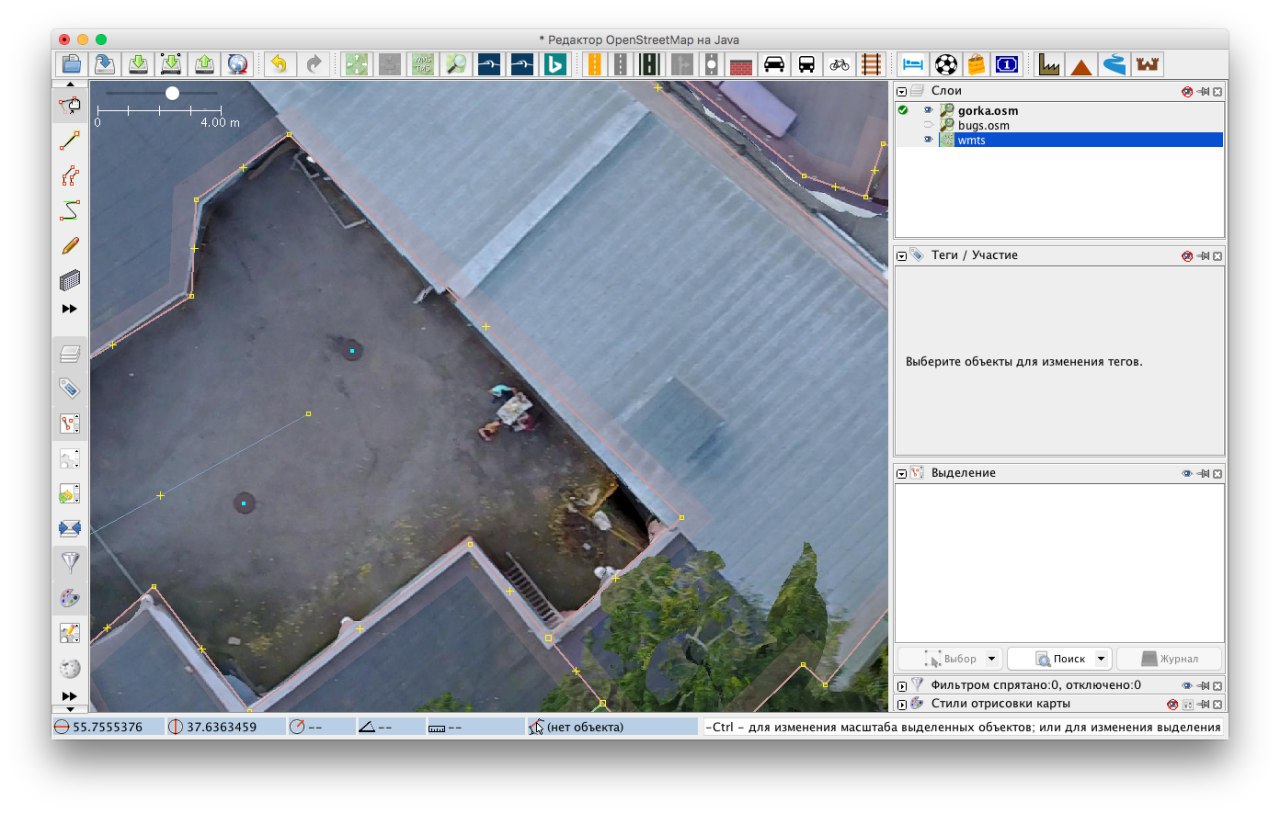The width and height of the screenshot is (1280, 813).
Task: Click the grey redo arrow
Action: pyautogui.click(x=314, y=64)
